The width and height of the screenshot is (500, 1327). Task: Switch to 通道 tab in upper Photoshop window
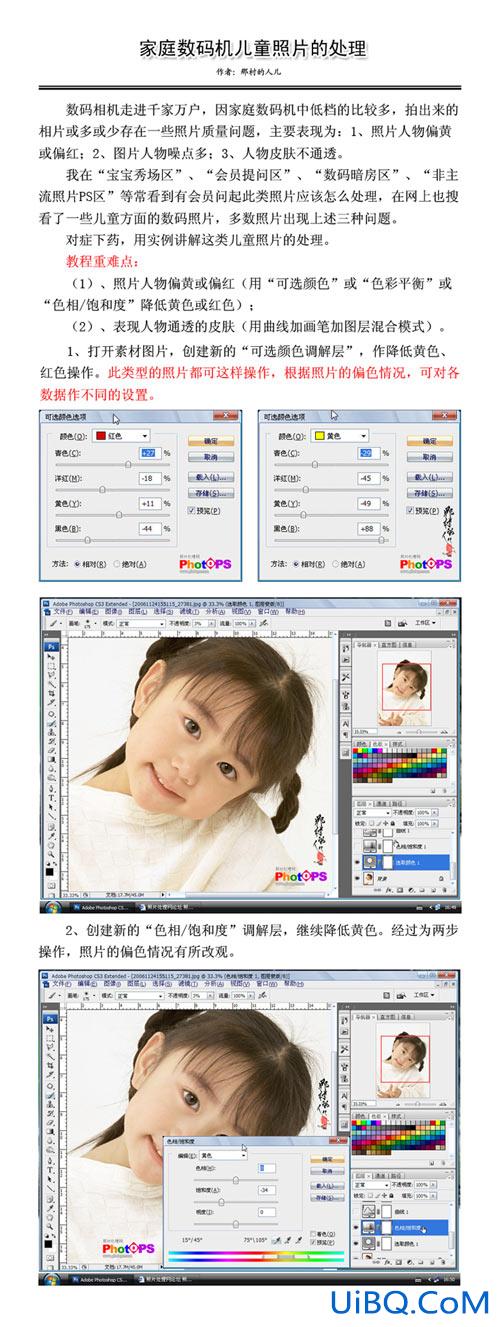pyautogui.click(x=382, y=803)
